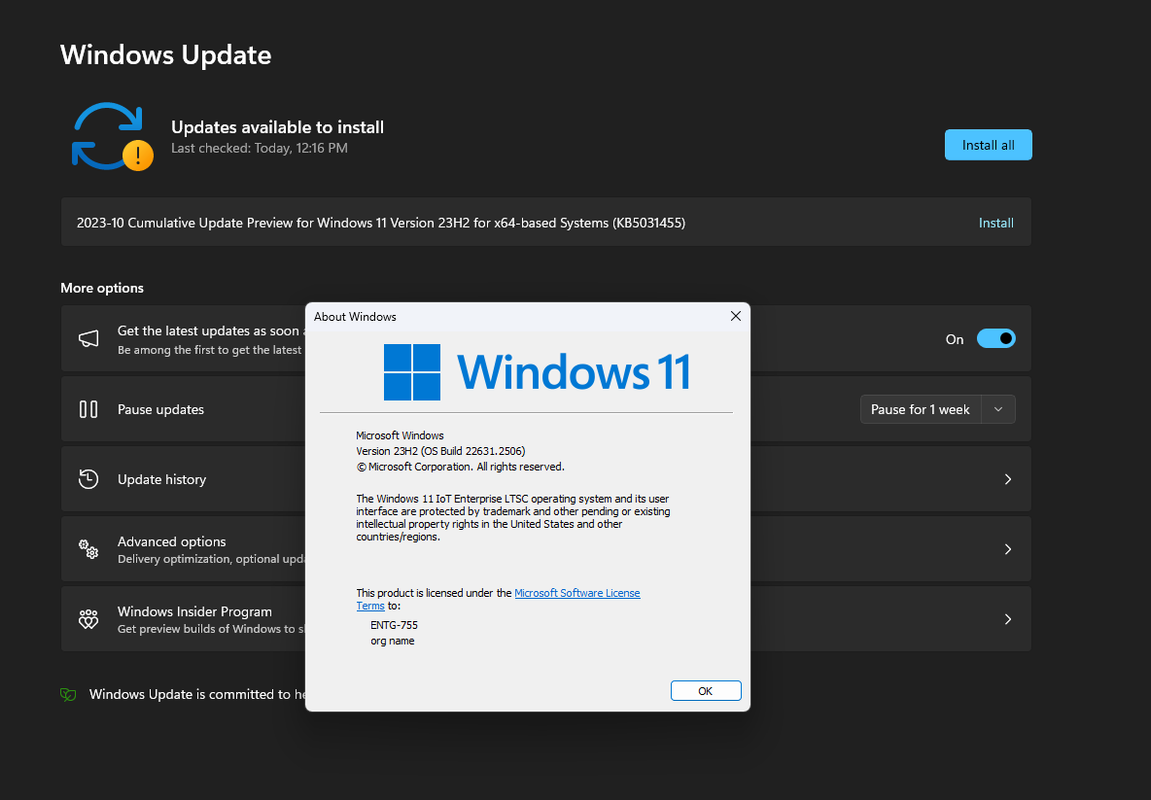Click the update sync status icon

112,137
